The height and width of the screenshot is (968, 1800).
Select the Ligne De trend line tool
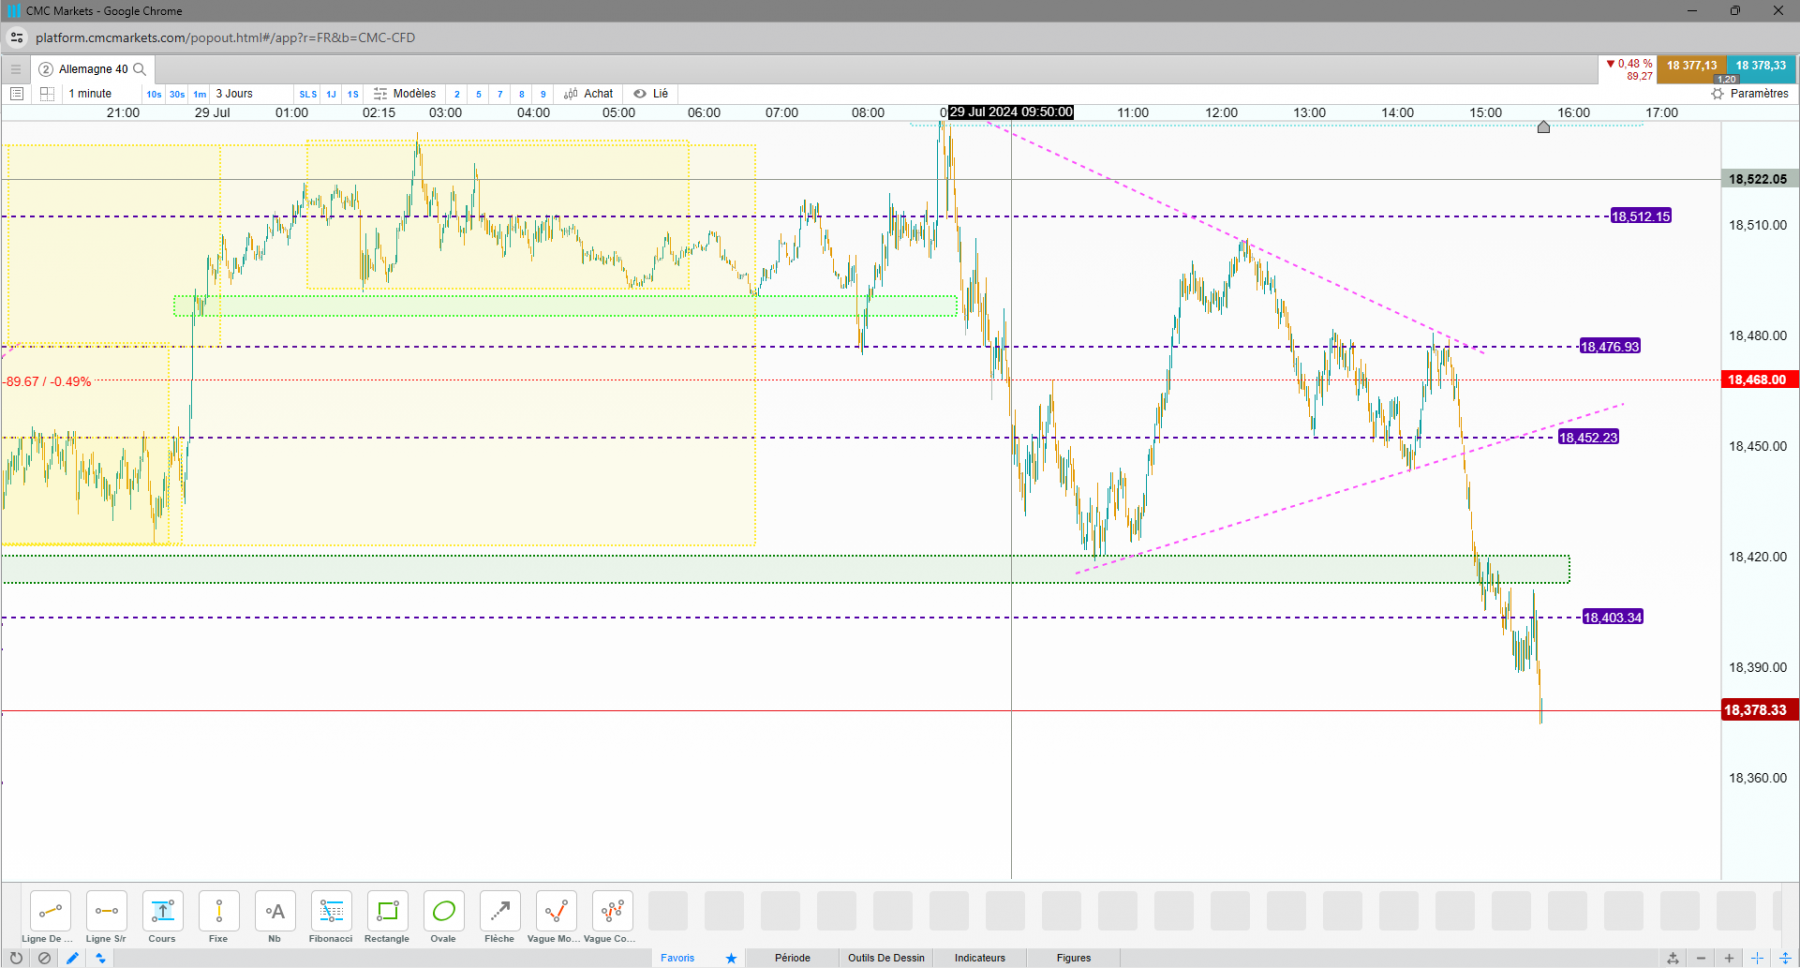[x=50, y=911]
